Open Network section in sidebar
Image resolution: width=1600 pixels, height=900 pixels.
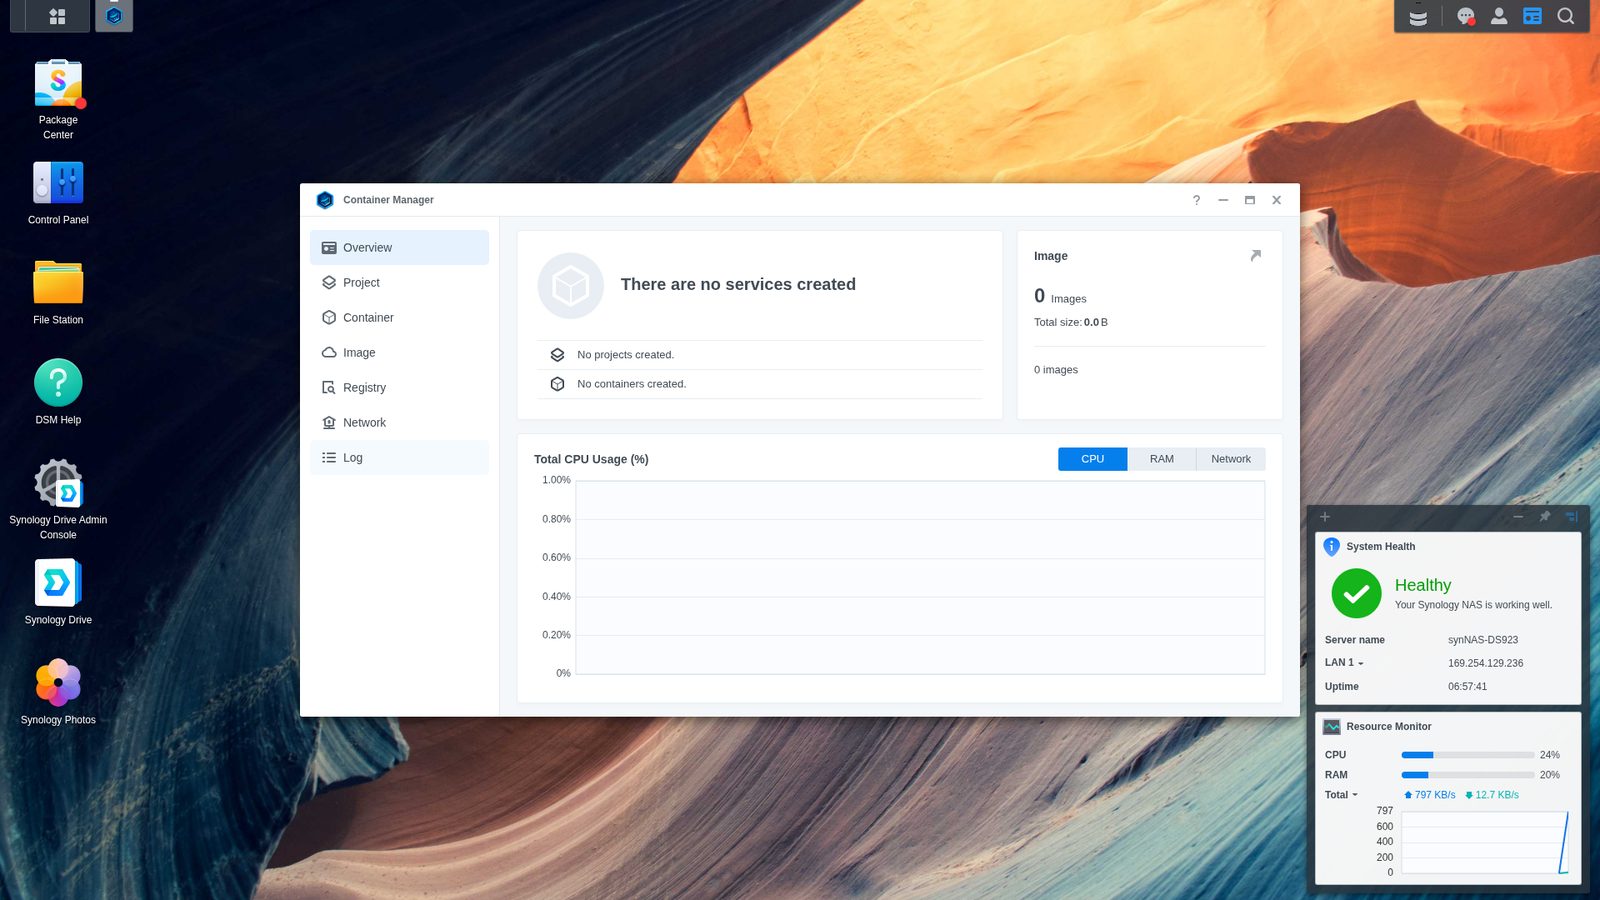[x=399, y=423]
